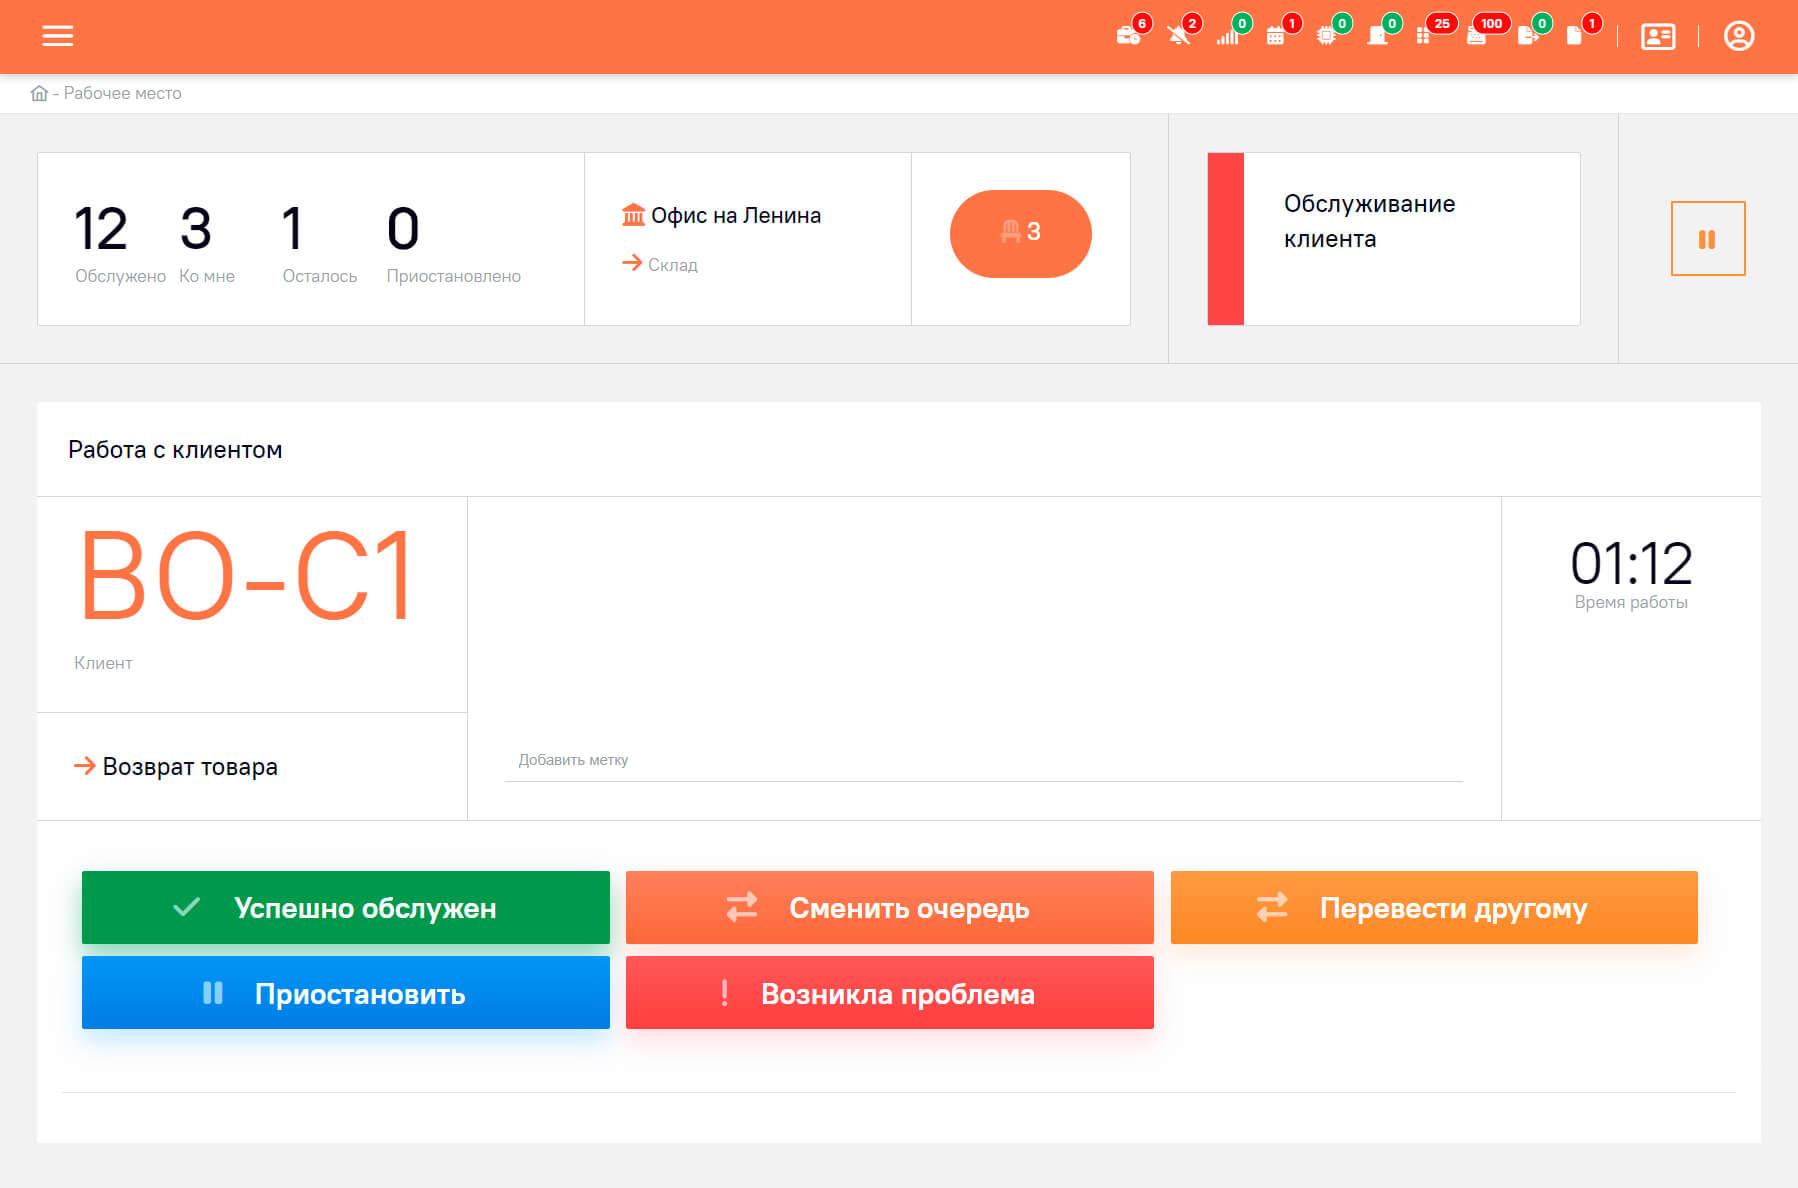The width and height of the screenshot is (1798, 1188).
Task: Open the ID card icon in header
Action: 1658,37
